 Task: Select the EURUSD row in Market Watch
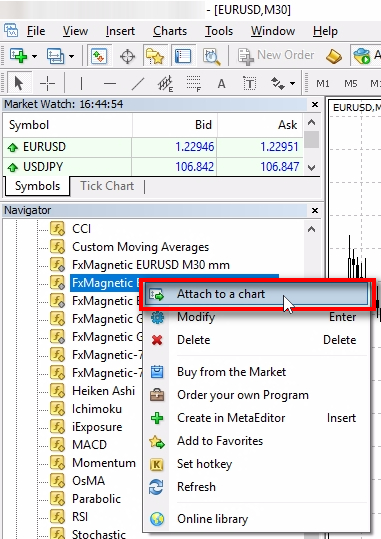153,147
